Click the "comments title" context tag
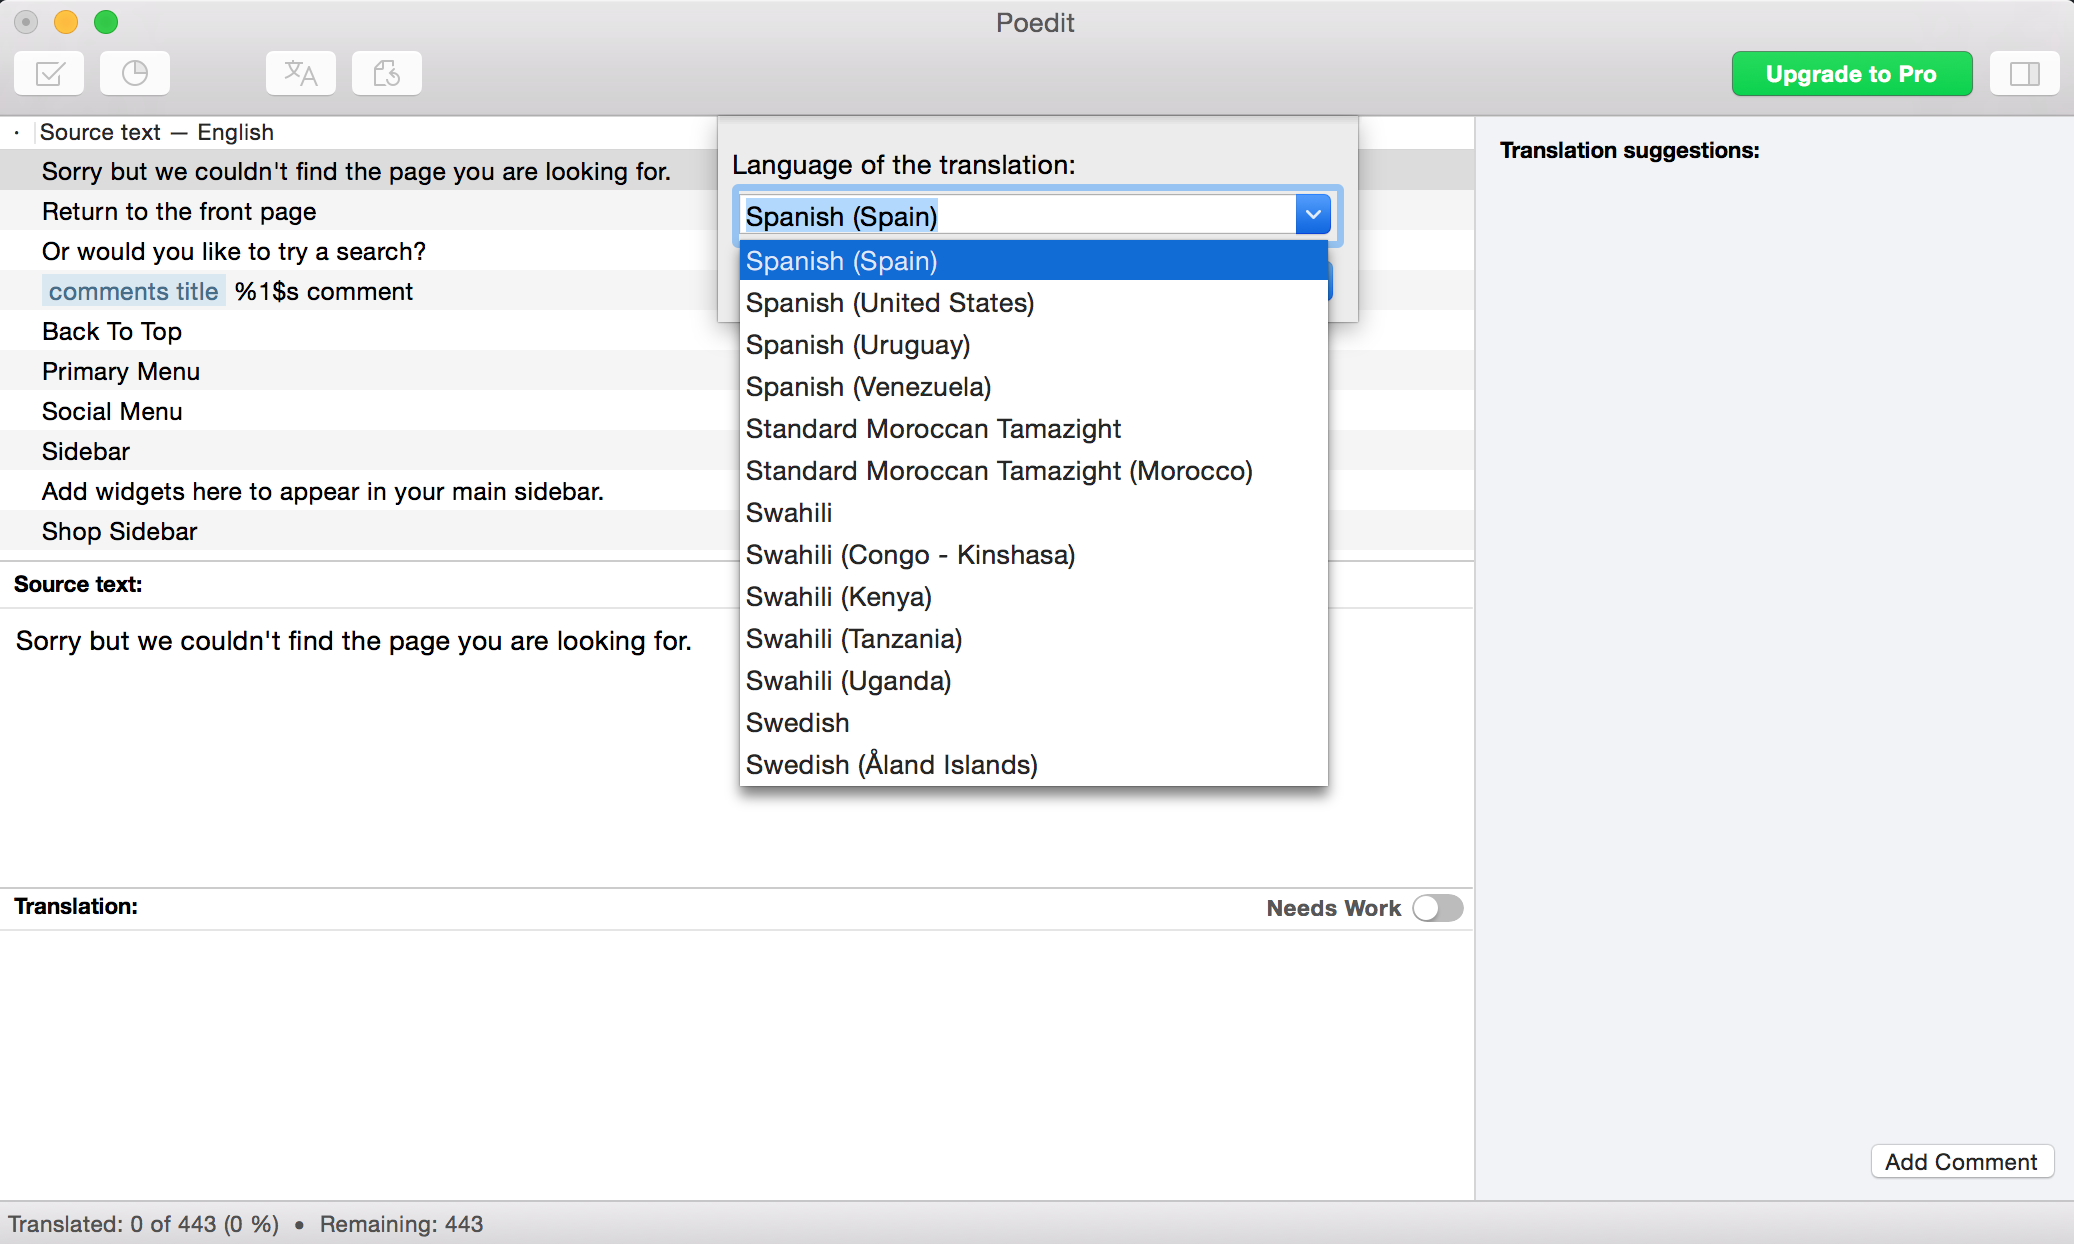 coord(133,291)
